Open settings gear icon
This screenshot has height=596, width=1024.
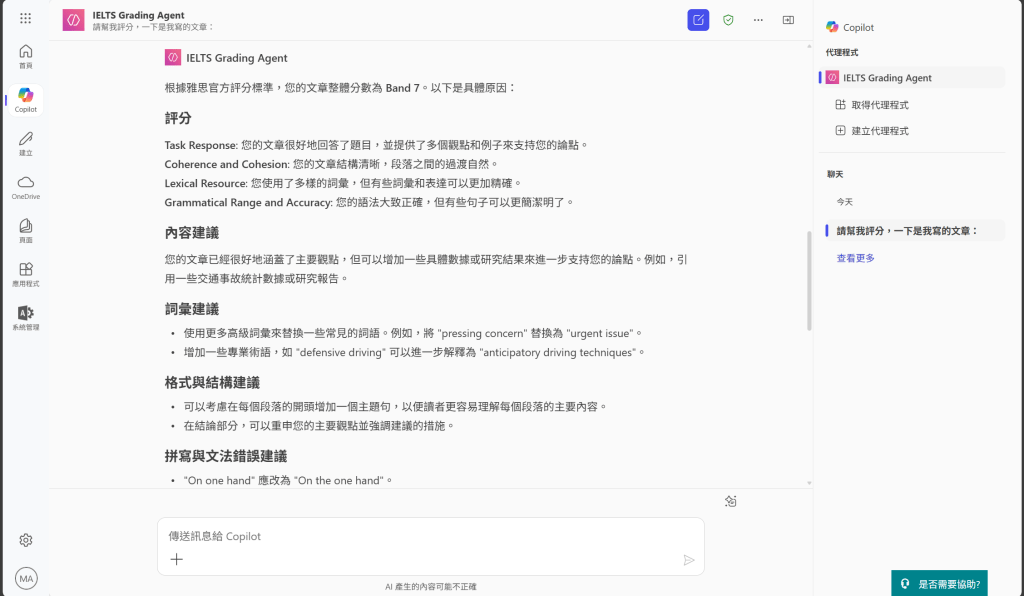point(25,541)
